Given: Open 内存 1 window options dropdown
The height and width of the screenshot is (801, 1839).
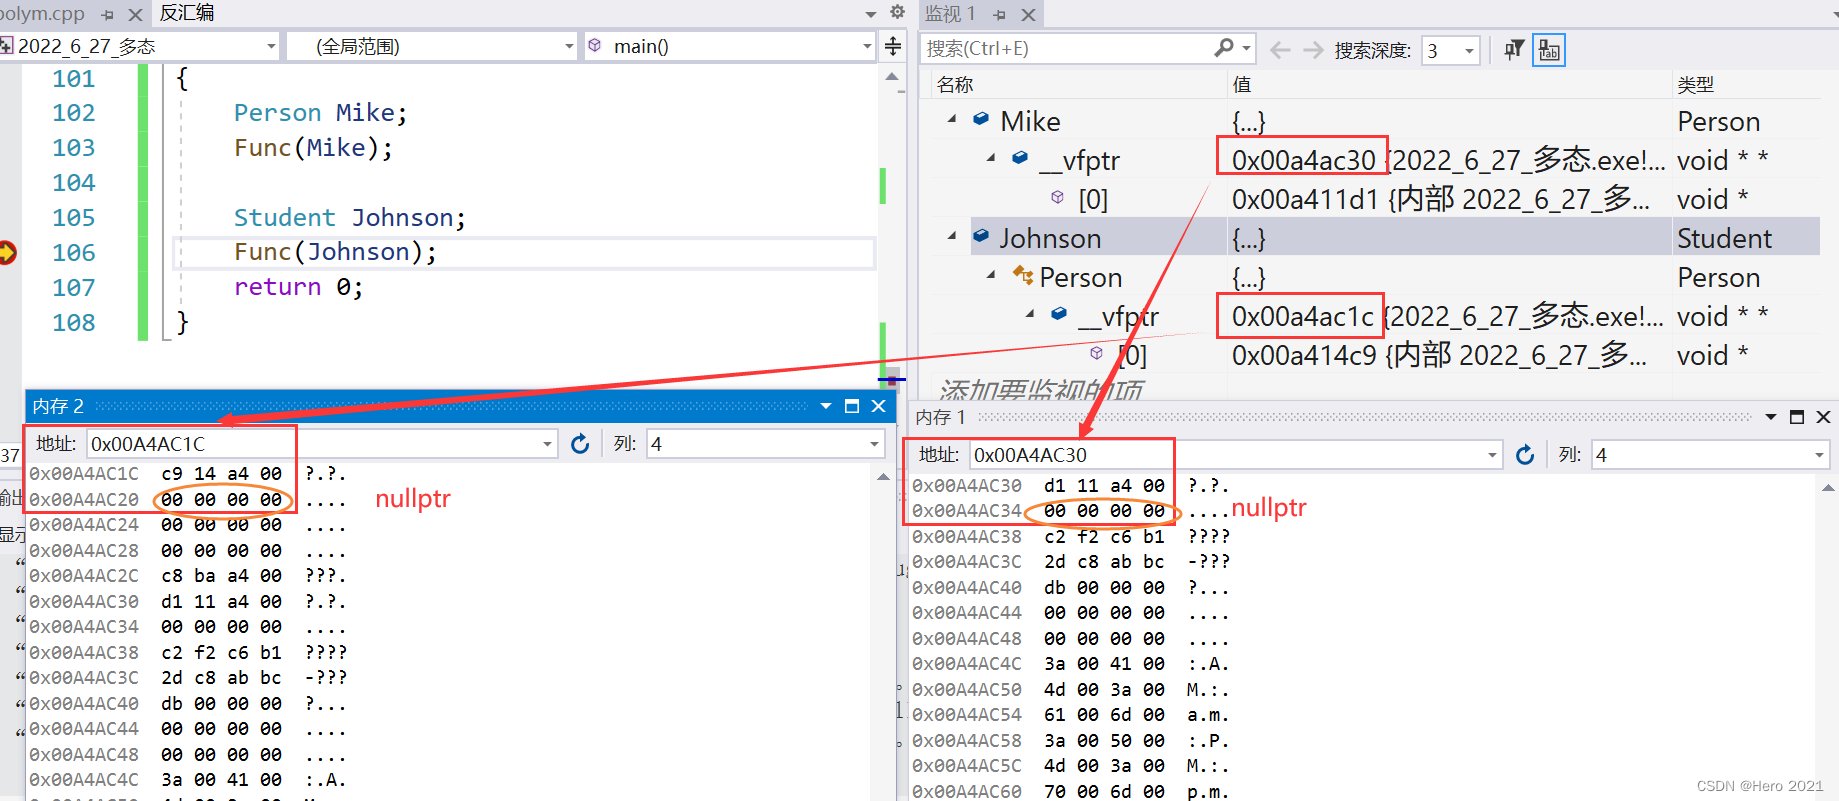Looking at the screenshot, I should (x=1771, y=417).
